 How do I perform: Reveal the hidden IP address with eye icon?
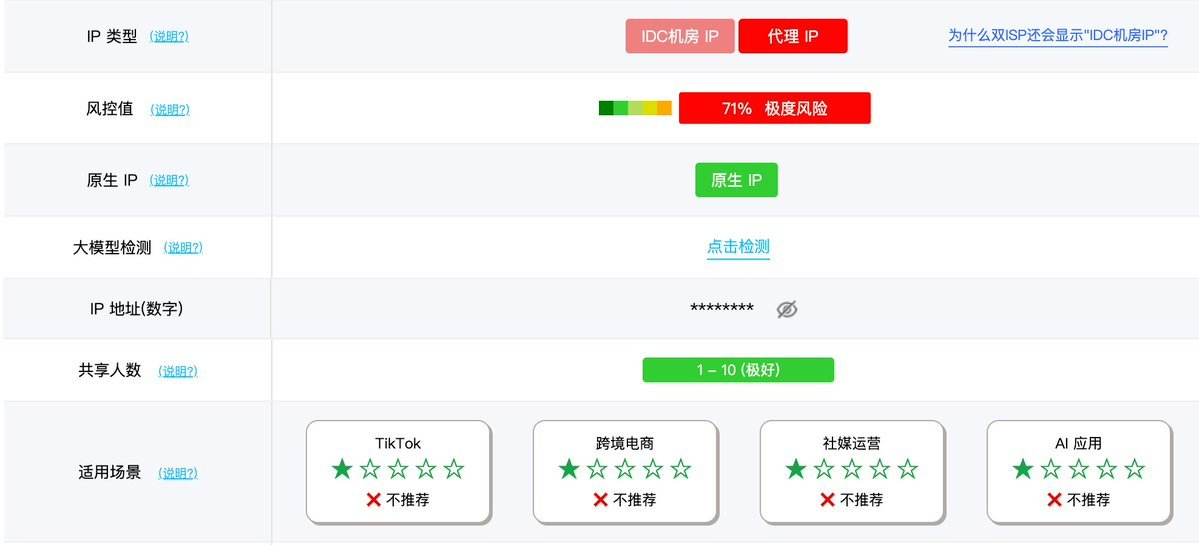click(787, 309)
